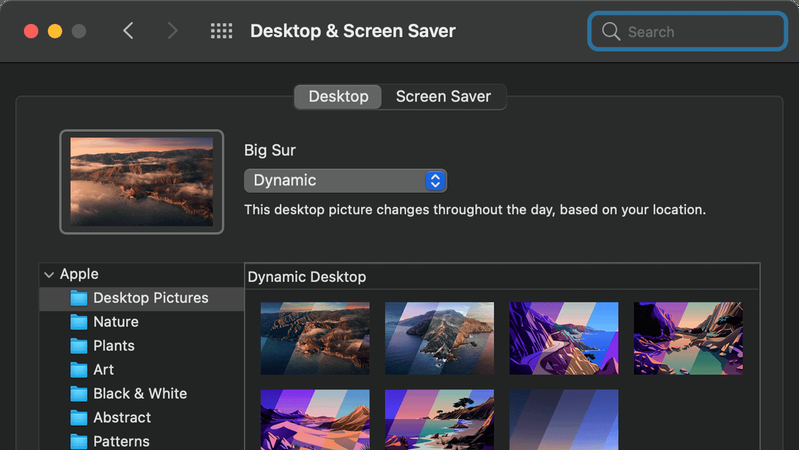
Task: Select Desktop Pictures in sidebar
Action: [150, 298]
